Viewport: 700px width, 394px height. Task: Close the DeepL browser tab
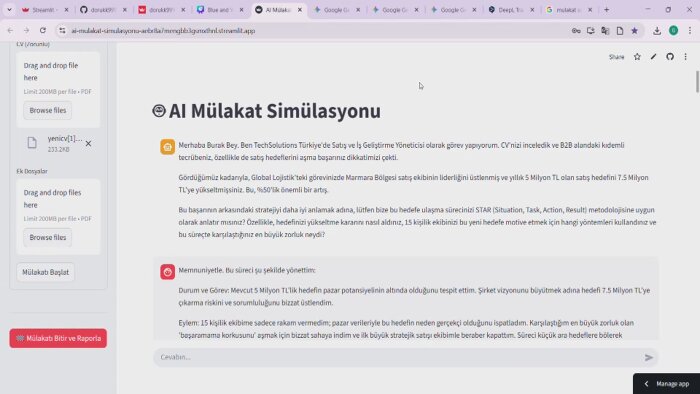[532, 9]
